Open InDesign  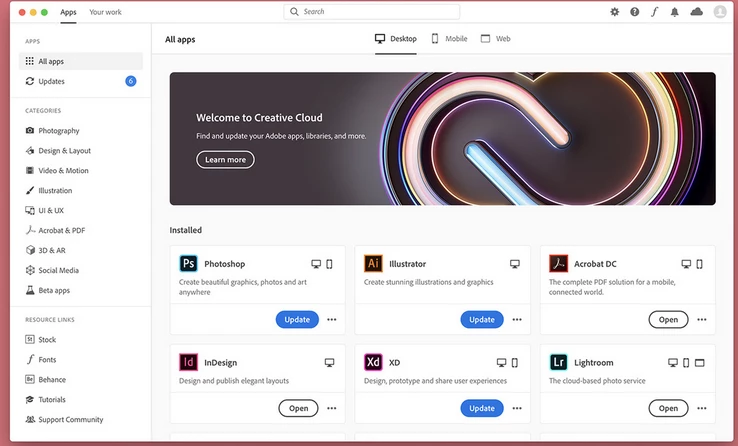pos(298,408)
